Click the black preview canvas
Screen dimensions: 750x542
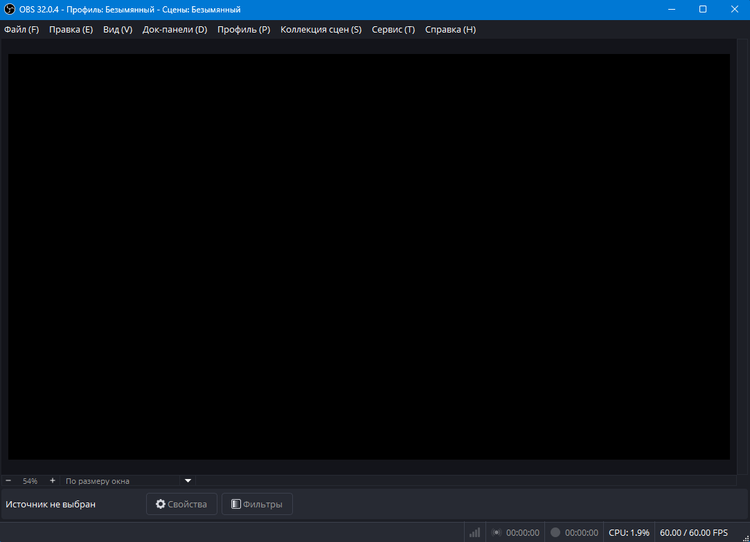(x=369, y=257)
